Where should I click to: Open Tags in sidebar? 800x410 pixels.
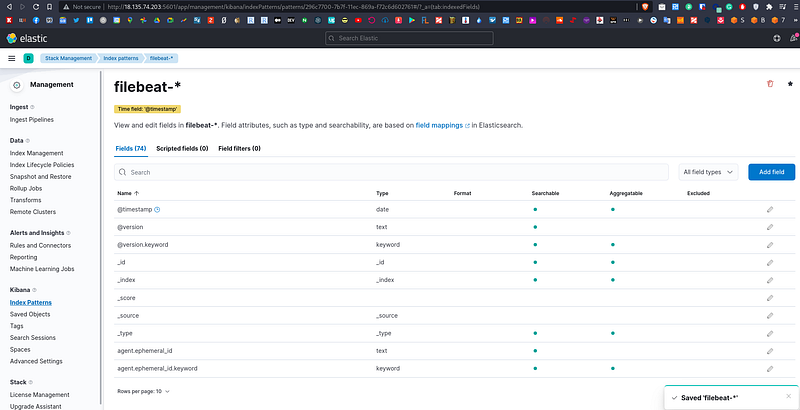pyautogui.click(x=16, y=326)
